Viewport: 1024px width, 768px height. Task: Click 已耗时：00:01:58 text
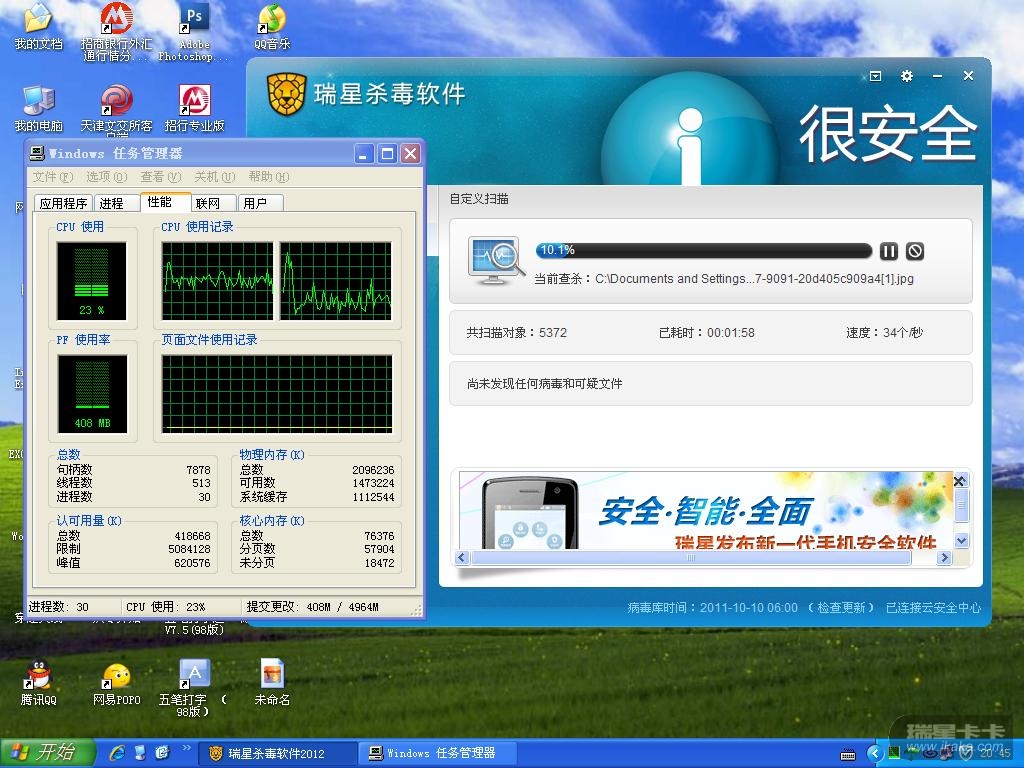click(x=707, y=332)
